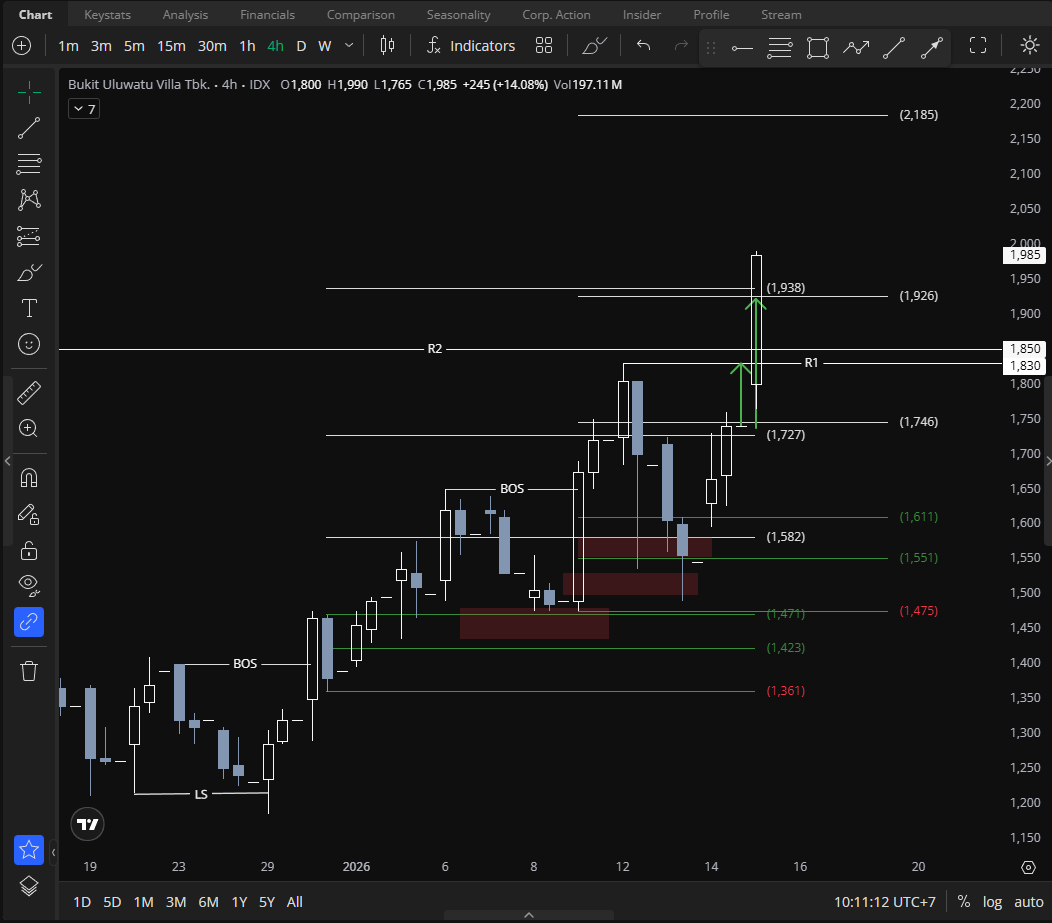
Task: Open the candlestick chart type selector
Action: (x=387, y=46)
